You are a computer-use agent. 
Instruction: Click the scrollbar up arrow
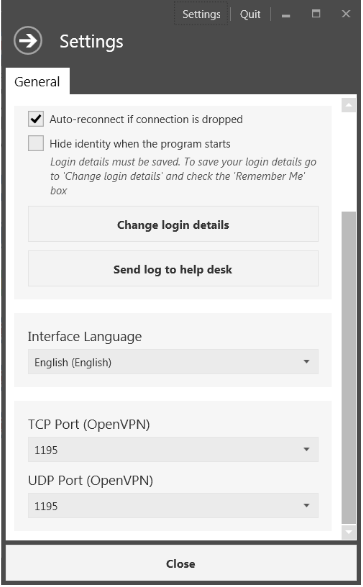[x=349, y=106]
